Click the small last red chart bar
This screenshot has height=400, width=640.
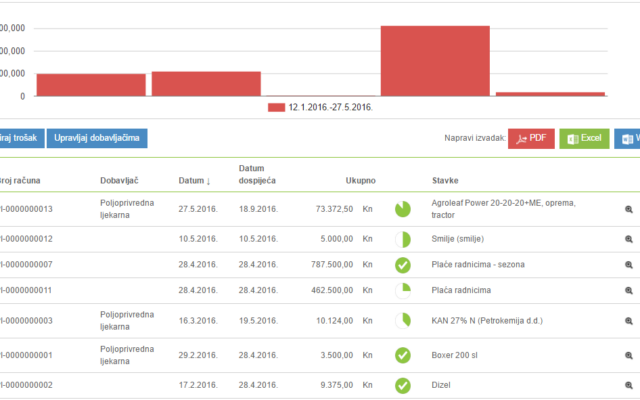pos(550,94)
